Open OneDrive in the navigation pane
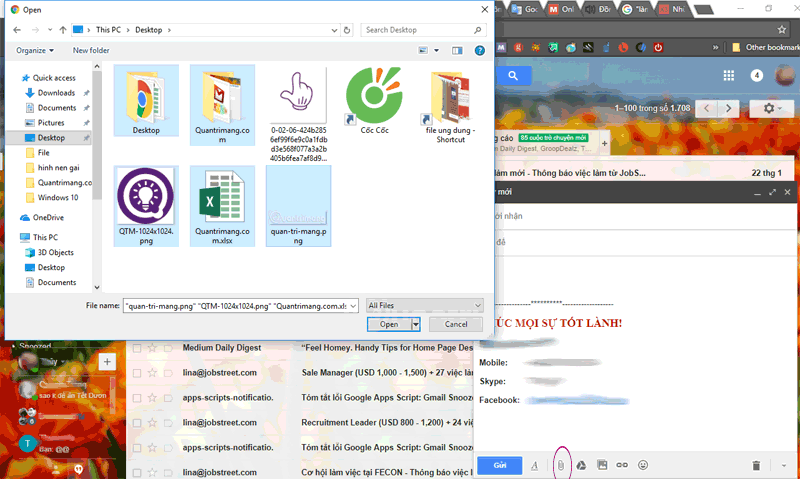Screen dimensions: 800x479 (48, 217)
